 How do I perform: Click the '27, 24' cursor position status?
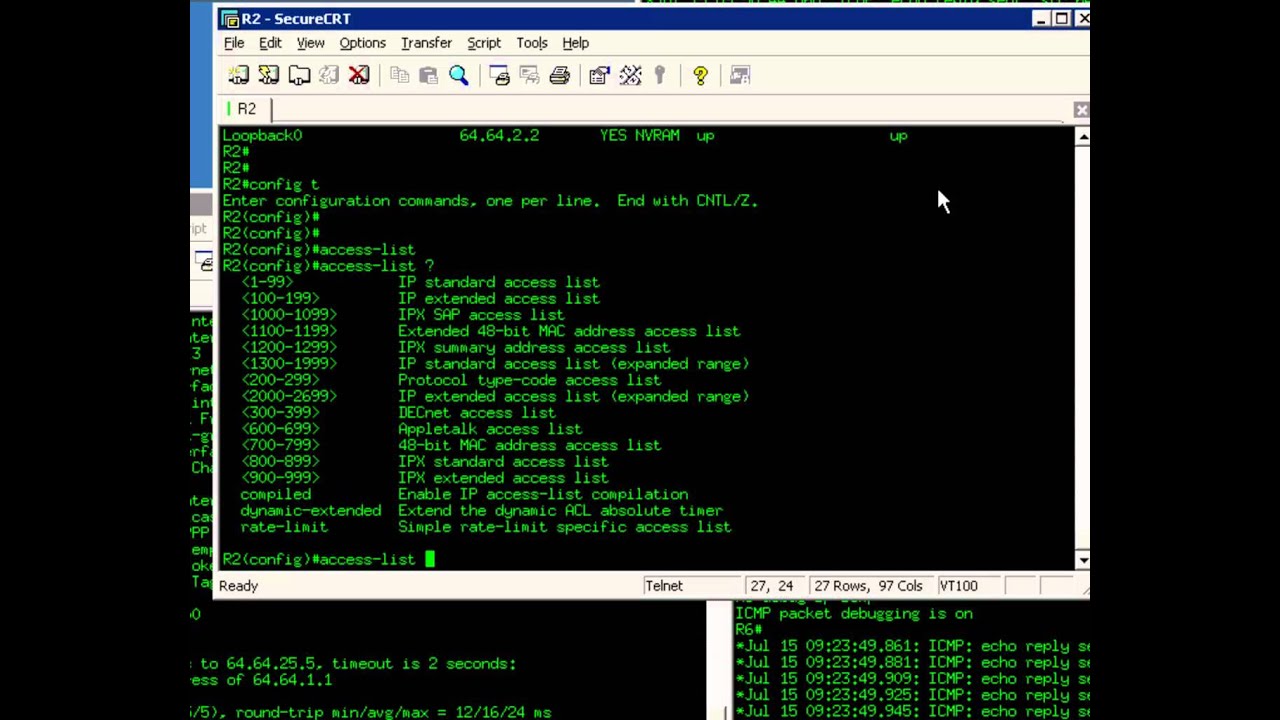tap(771, 586)
